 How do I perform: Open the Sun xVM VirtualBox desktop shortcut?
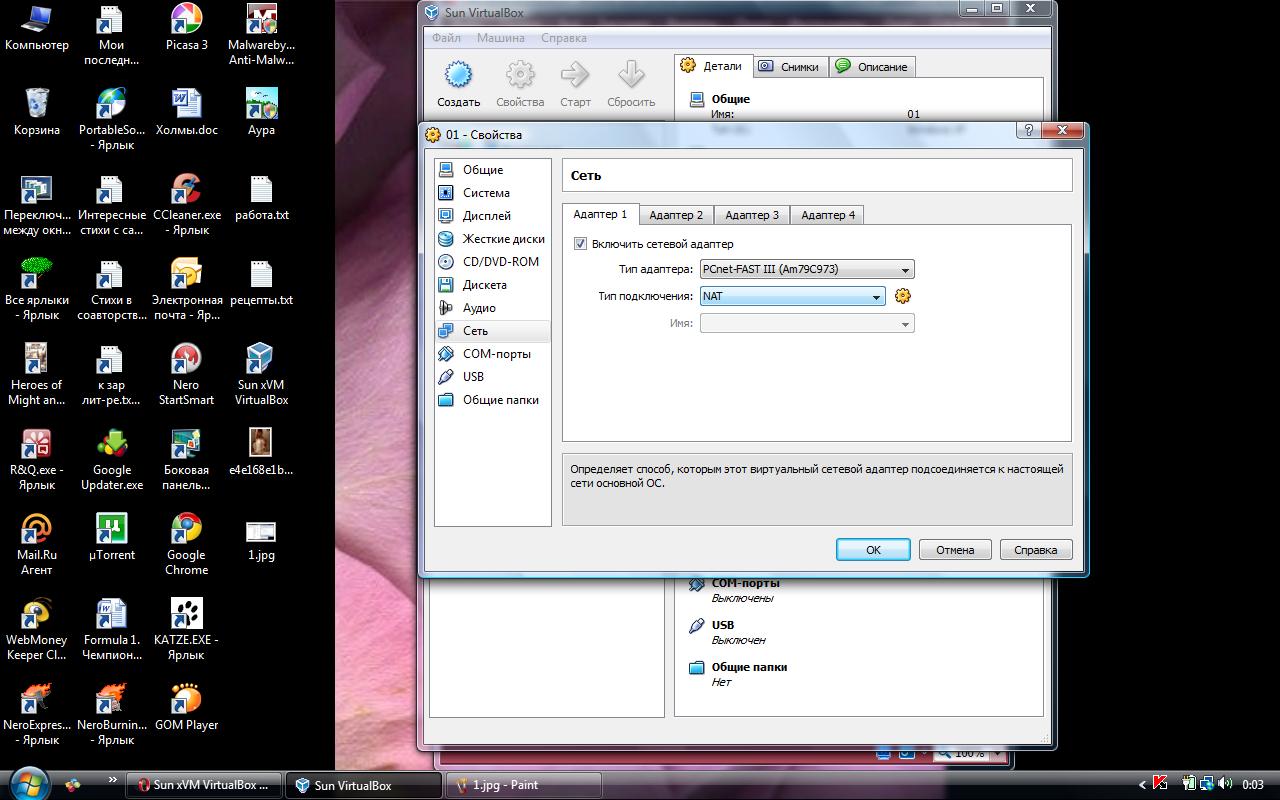(261, 374)
